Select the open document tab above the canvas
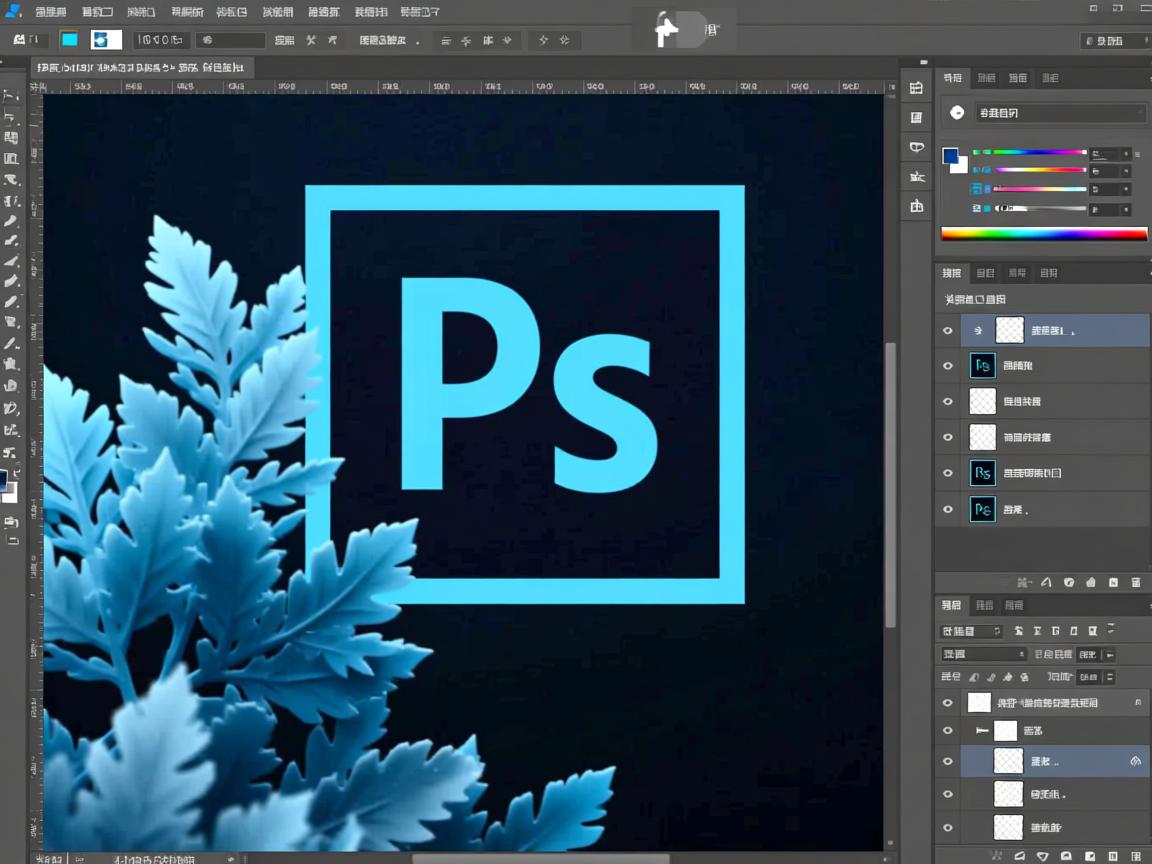The height and width of the screenshot is (864, 1152). (x=140, y=68)
